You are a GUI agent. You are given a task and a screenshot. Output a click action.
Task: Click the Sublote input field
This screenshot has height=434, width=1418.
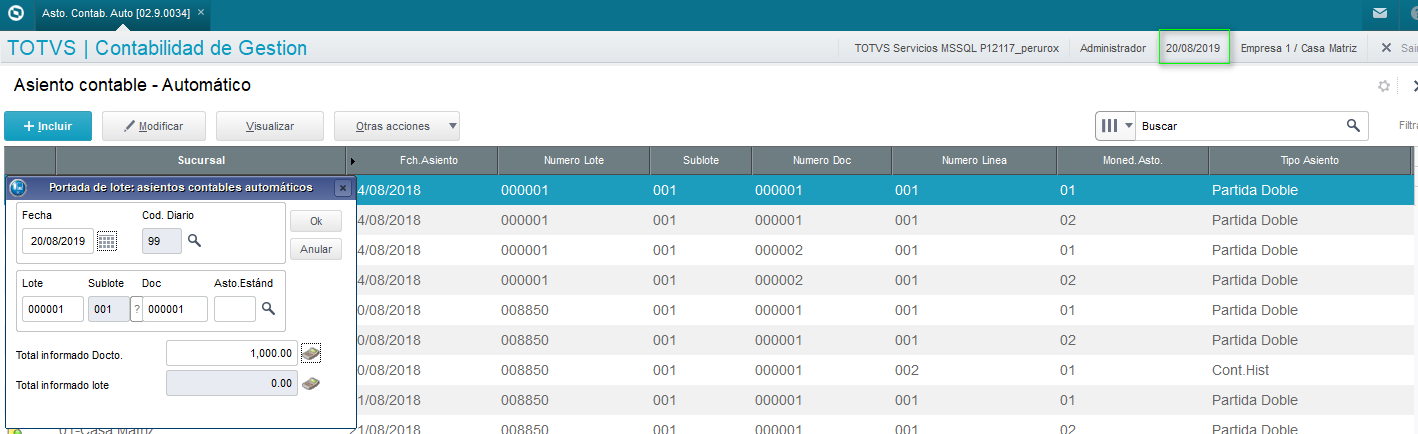(109, 310)
